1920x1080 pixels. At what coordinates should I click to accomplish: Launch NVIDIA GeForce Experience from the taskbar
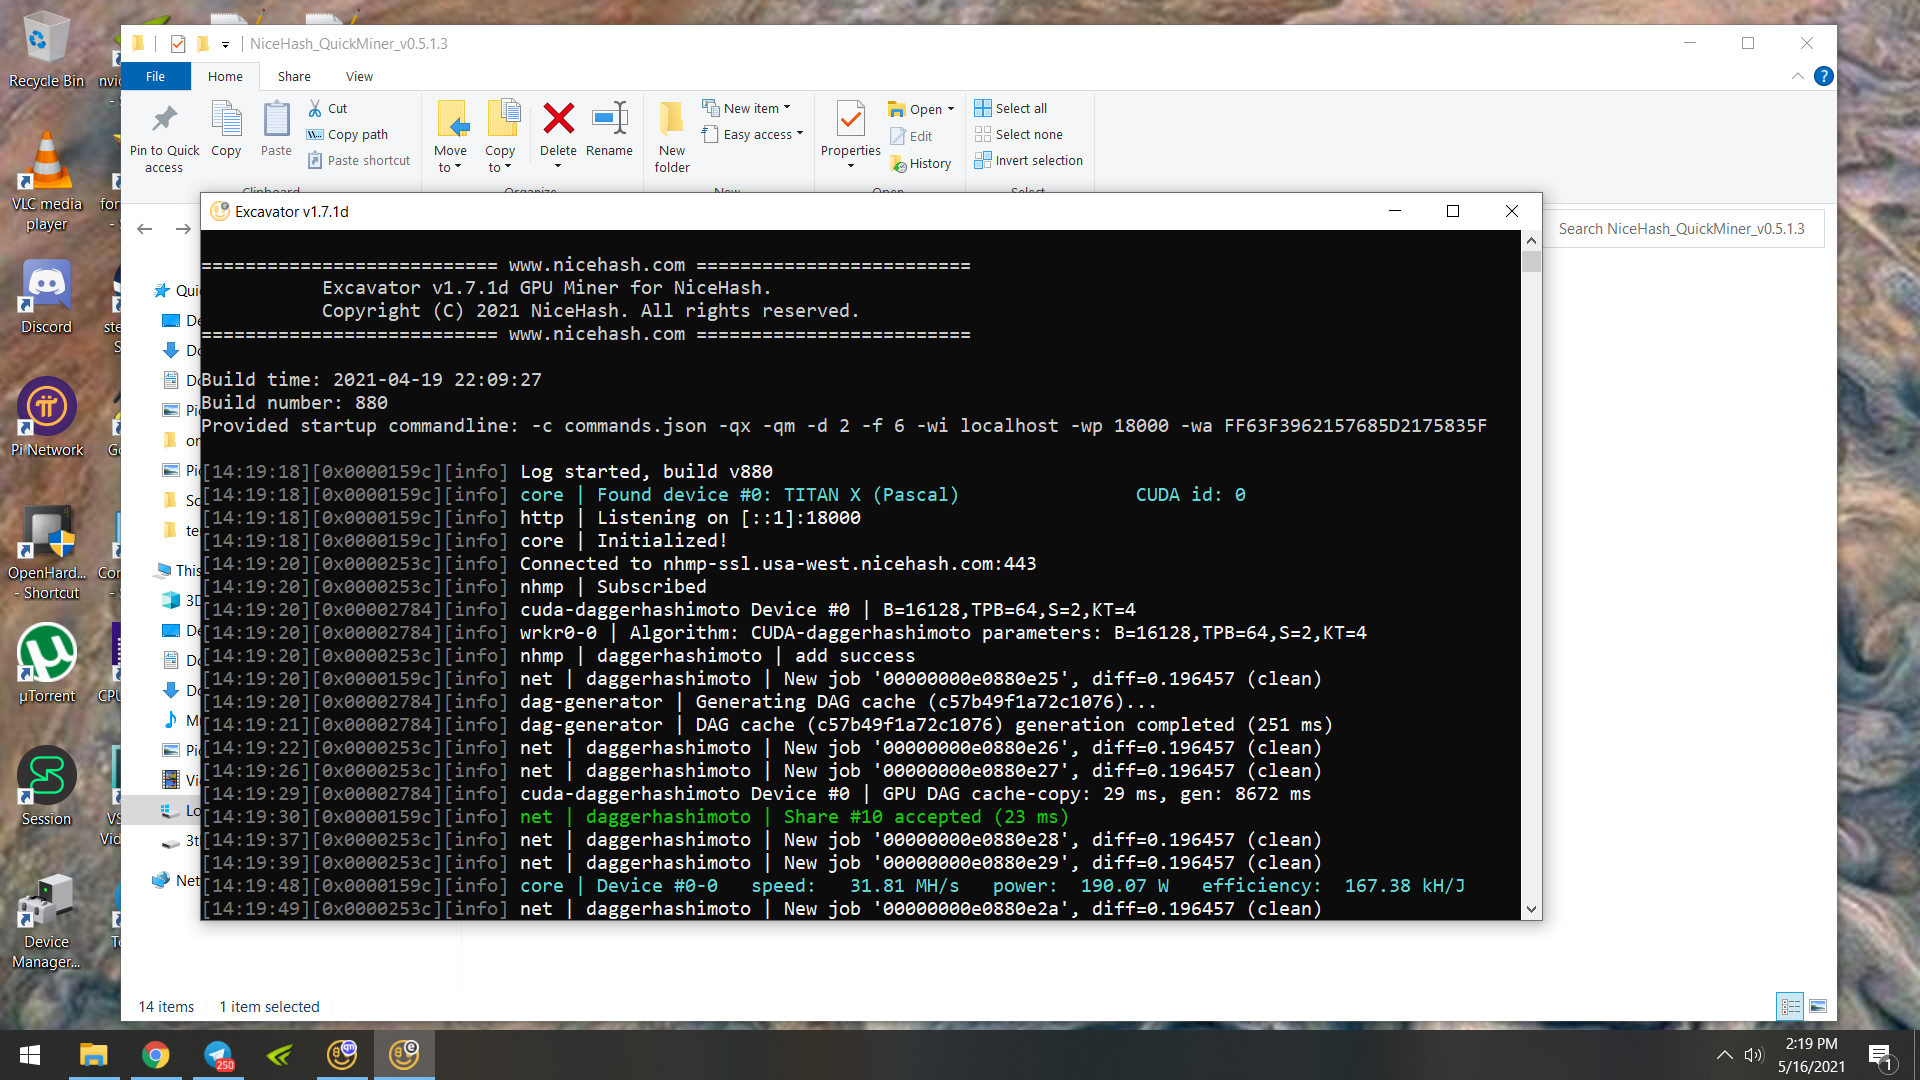tap(280, 1054)
